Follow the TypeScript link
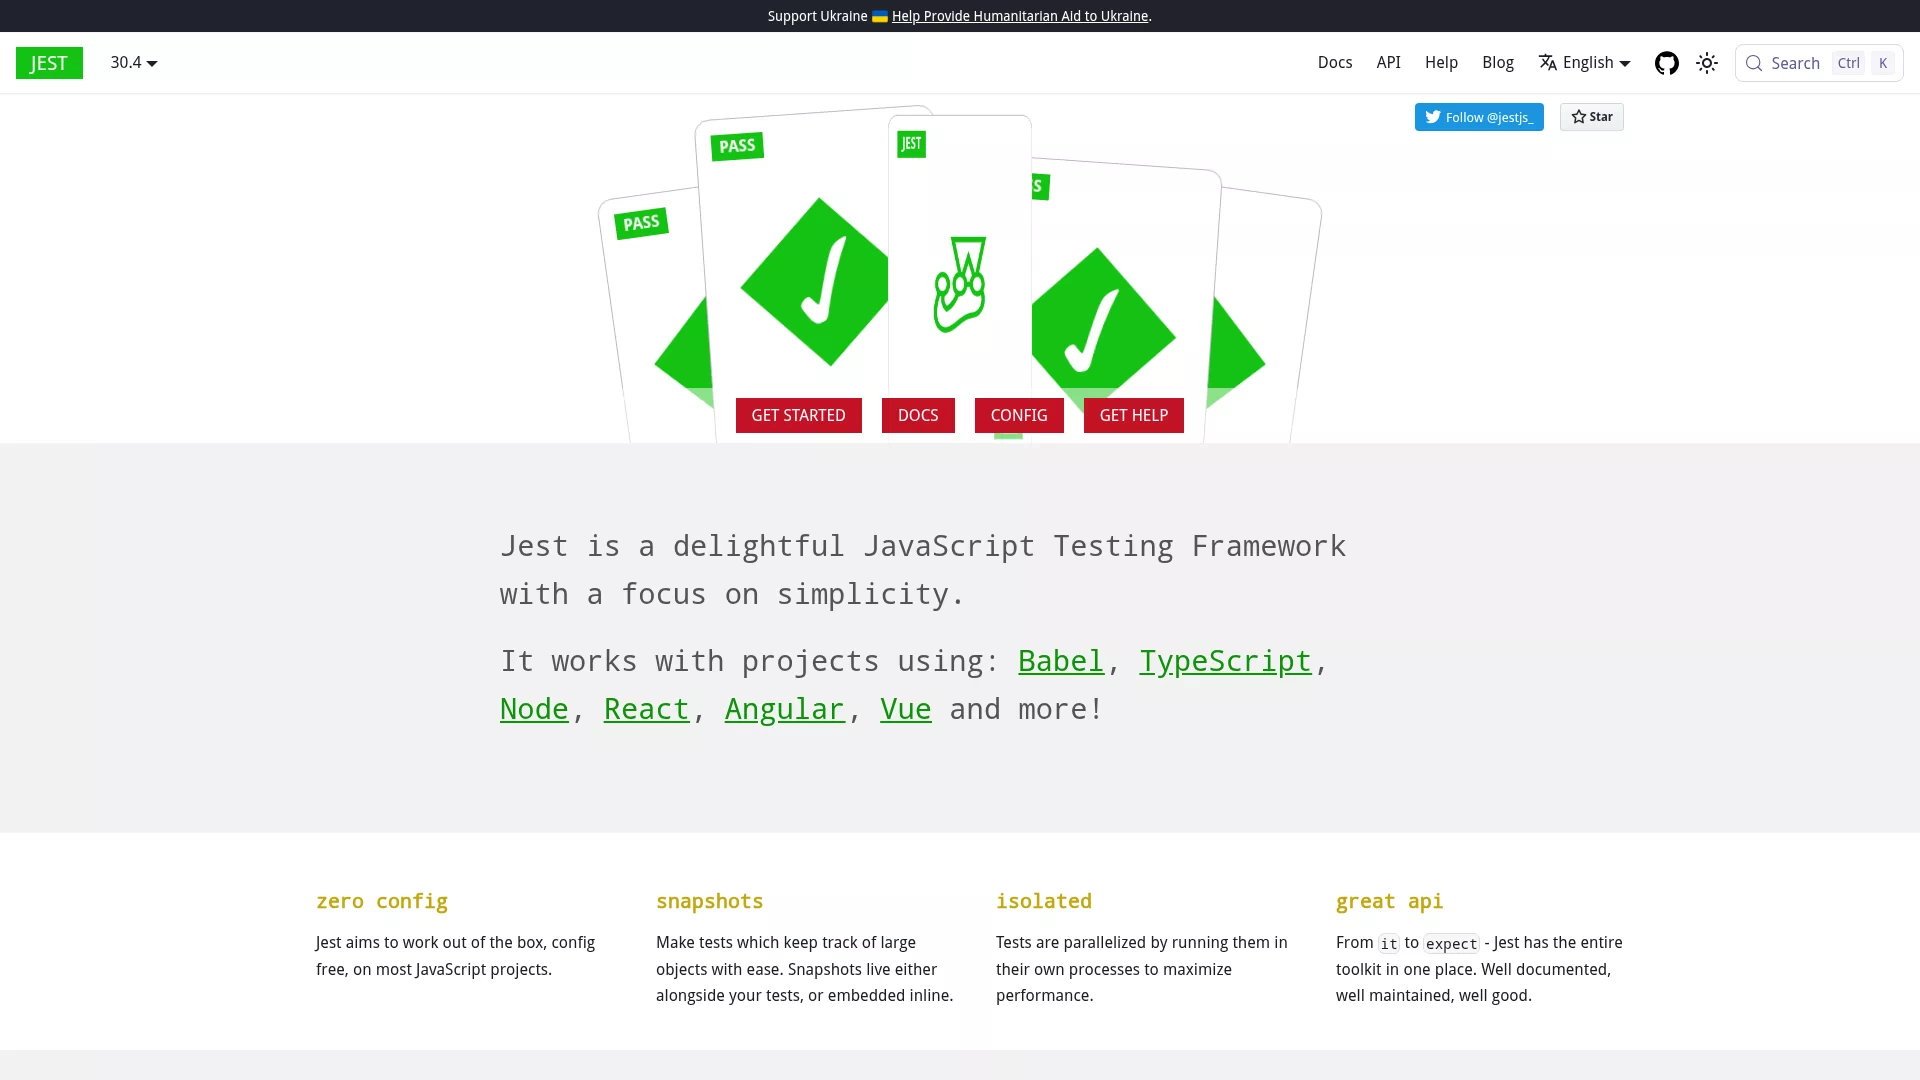 [1225, 661]
